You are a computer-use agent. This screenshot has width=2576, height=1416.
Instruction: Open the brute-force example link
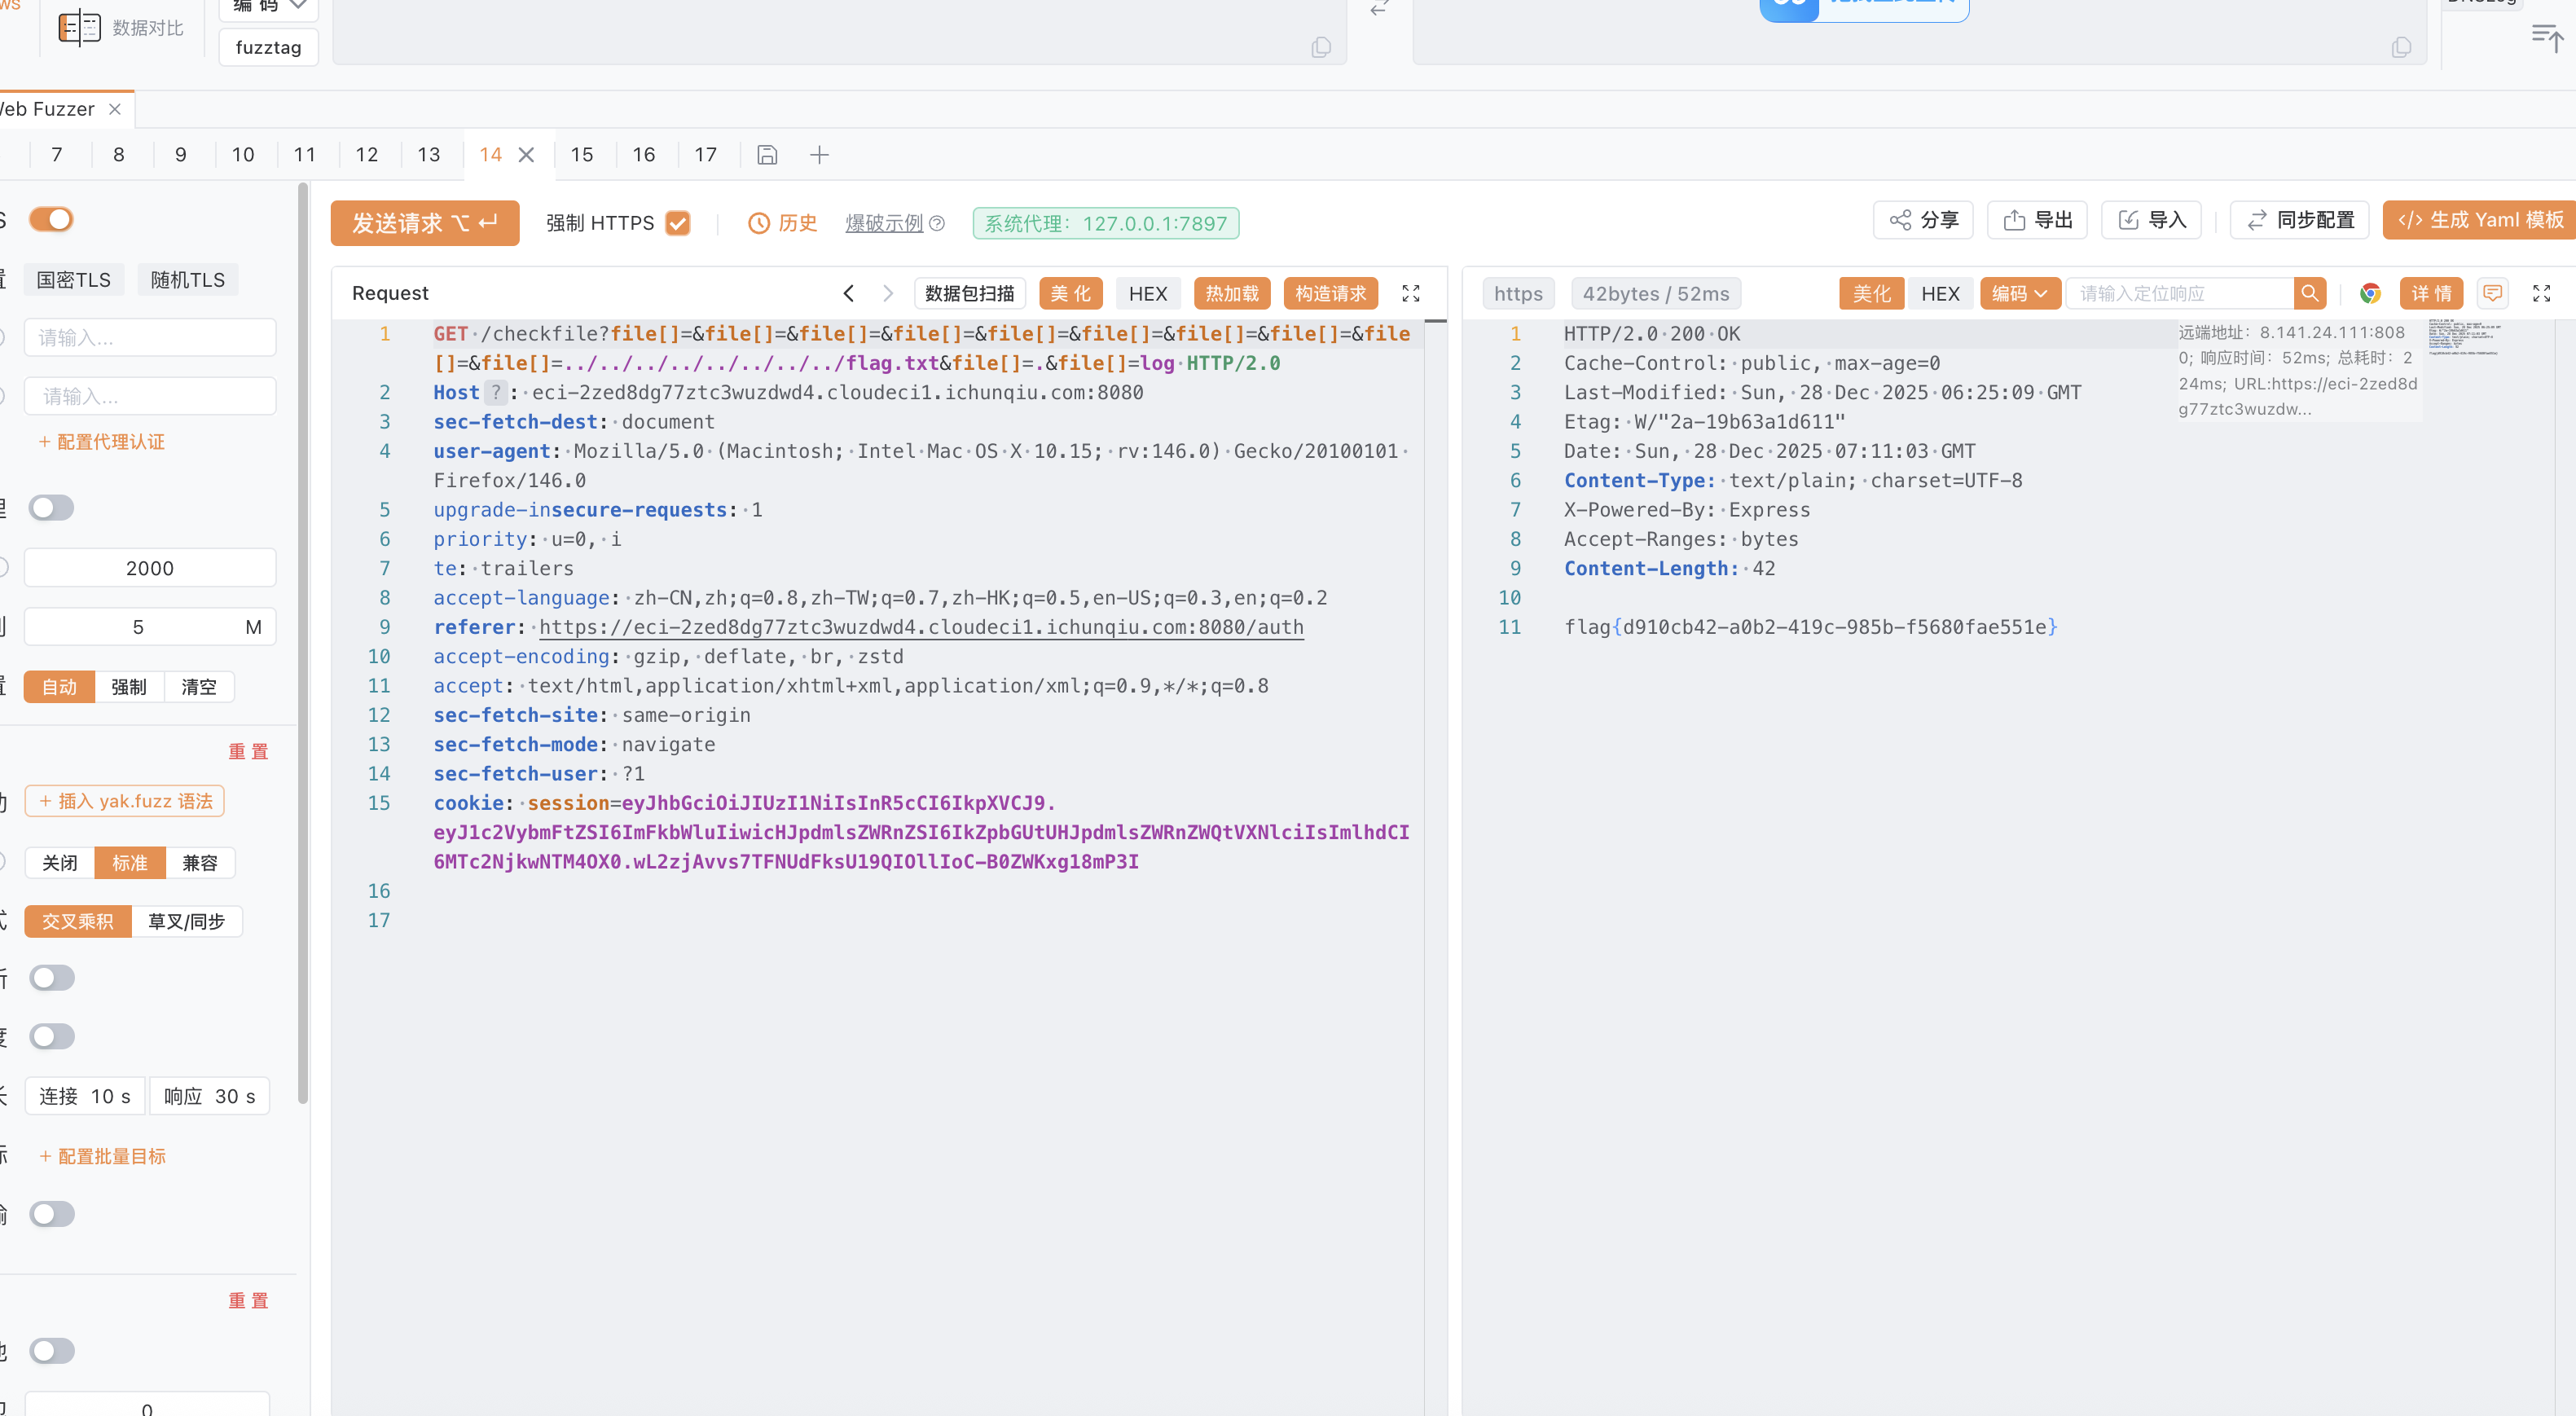(884, 223)
